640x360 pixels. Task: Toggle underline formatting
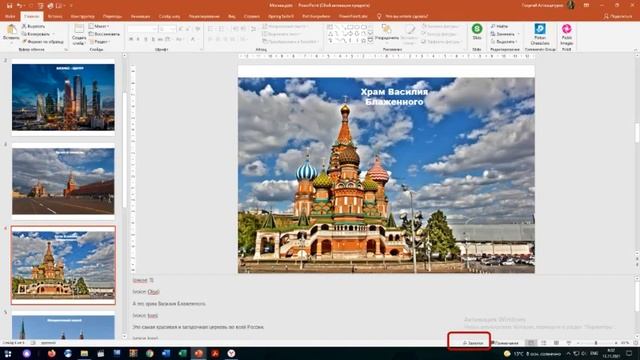pyautogui.click(x=146, y=39)
